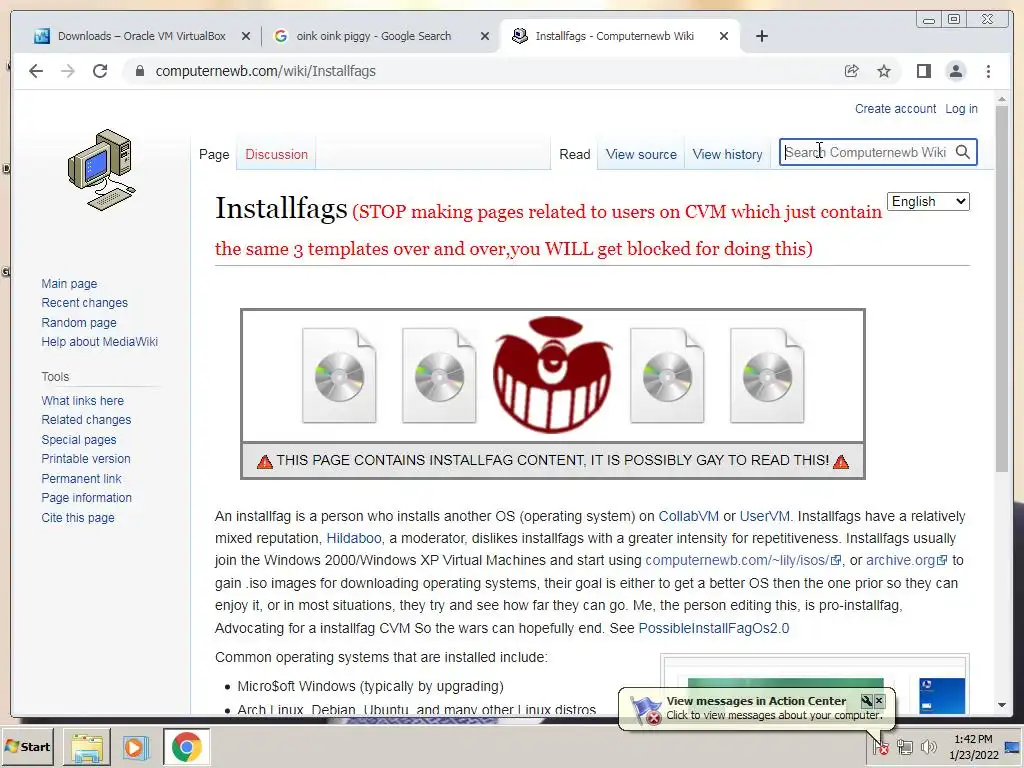Open the Chrome three-dot menu
This screenshot has height=768, width=1024.
click(988, 71)
